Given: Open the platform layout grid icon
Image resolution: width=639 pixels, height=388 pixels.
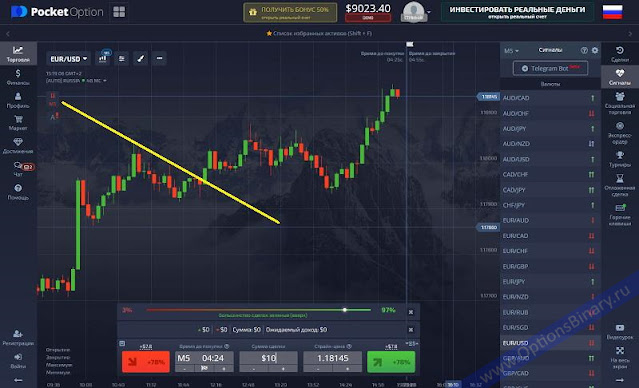Looking at the screenshot, I should [x=119, y=12].
